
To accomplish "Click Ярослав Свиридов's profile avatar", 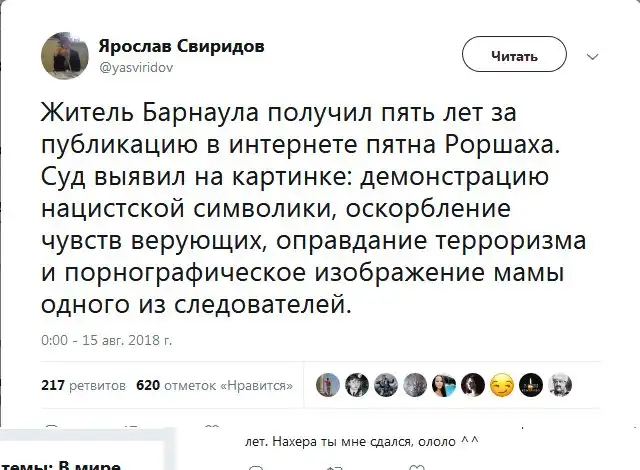I will tap(65, 55).
